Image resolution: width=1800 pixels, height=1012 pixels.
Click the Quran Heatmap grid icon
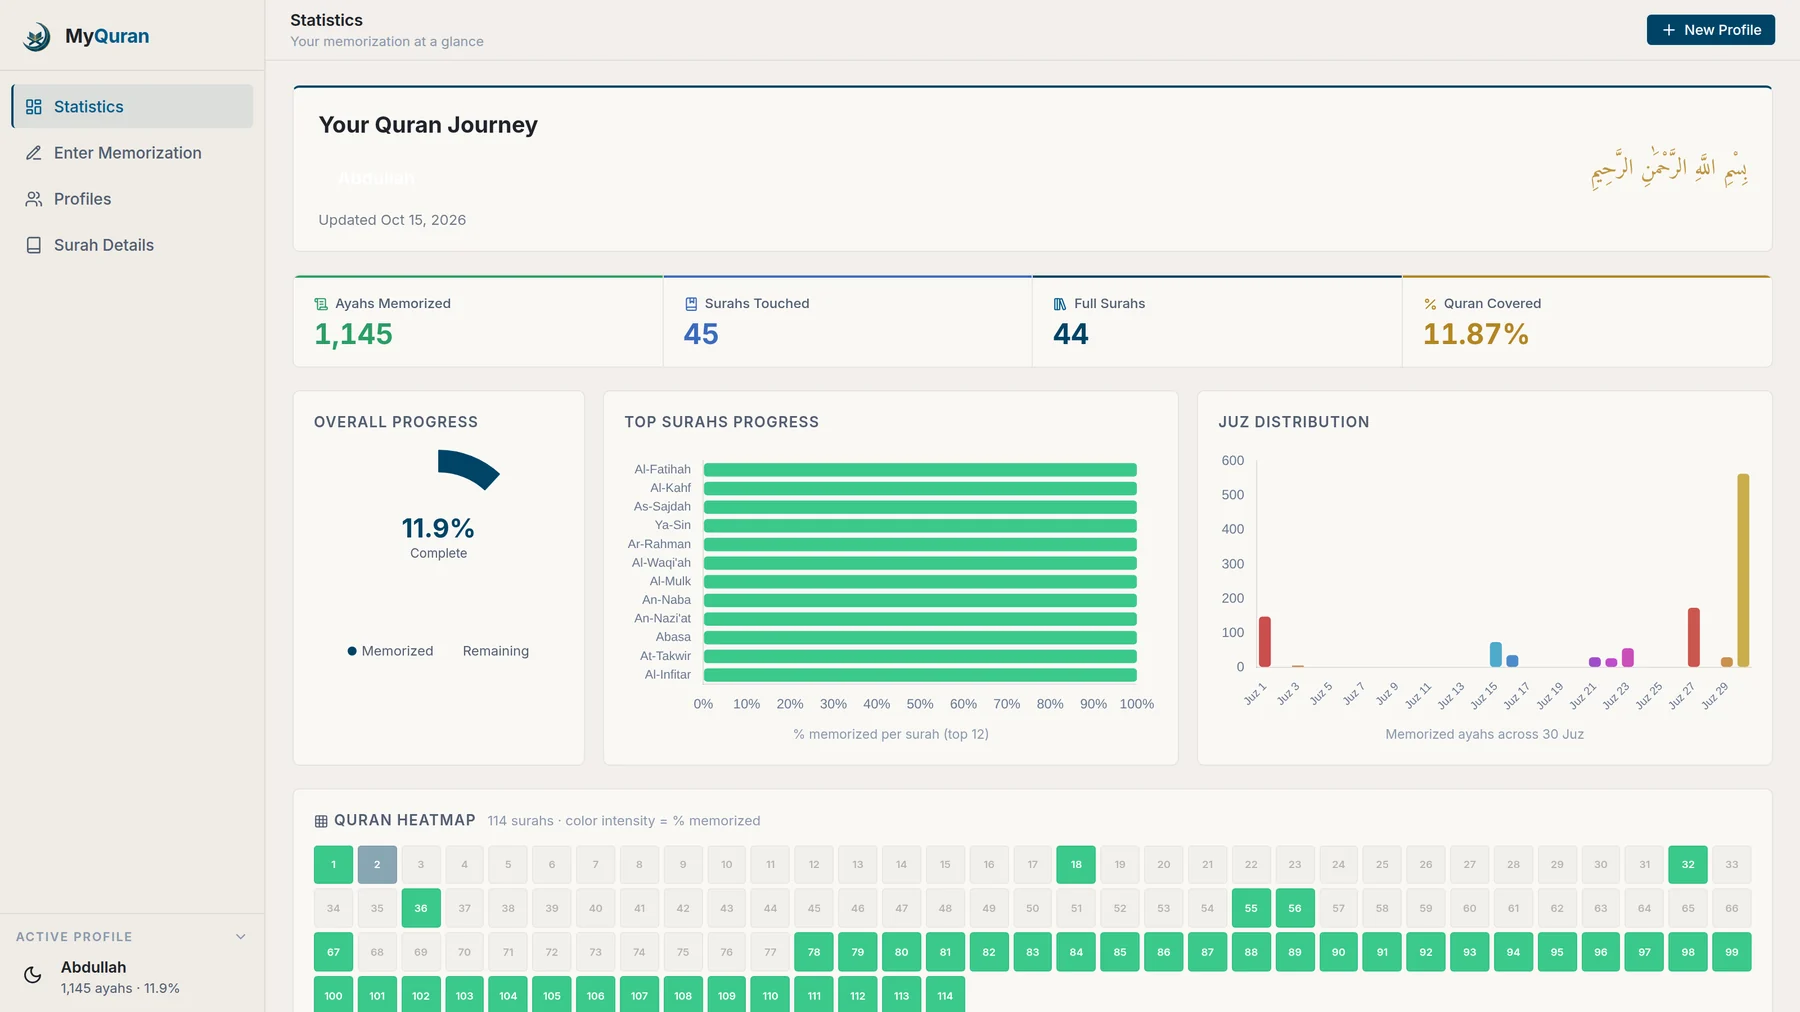[321, 821]
